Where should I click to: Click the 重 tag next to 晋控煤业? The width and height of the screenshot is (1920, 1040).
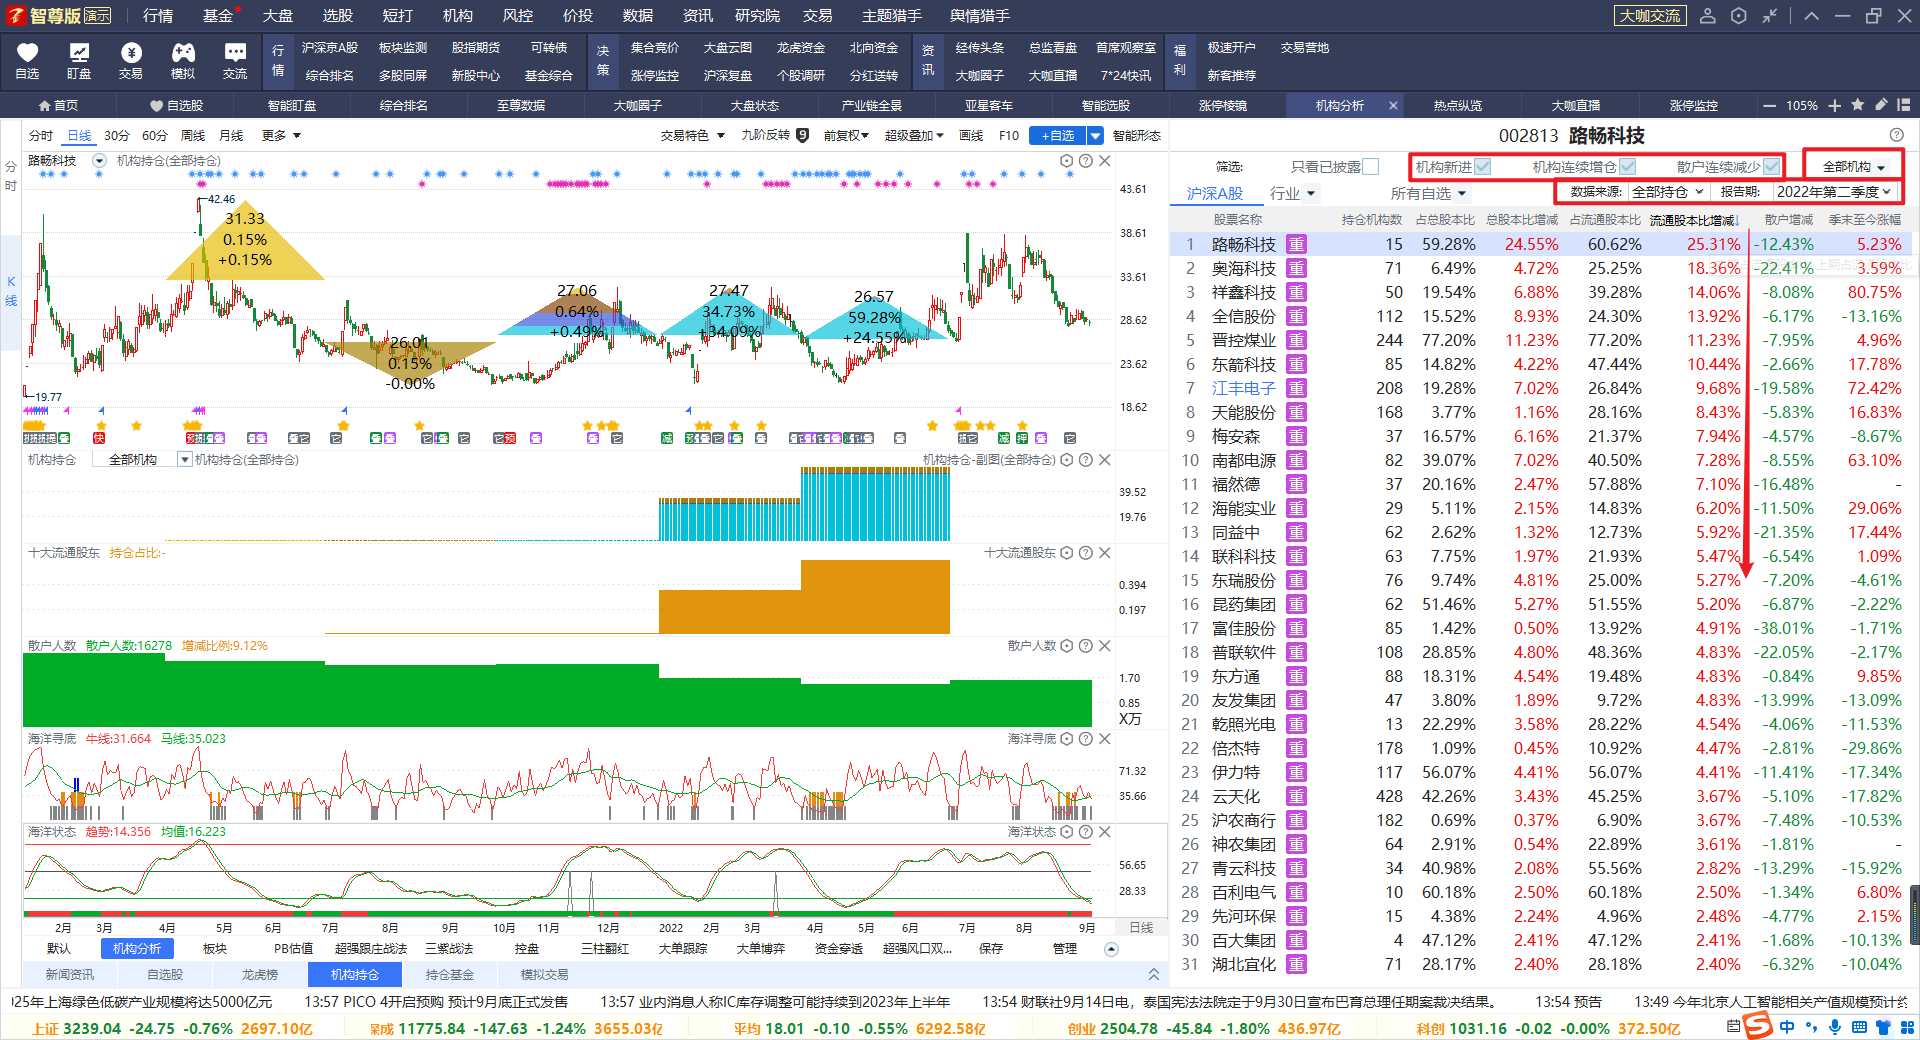1297,340
